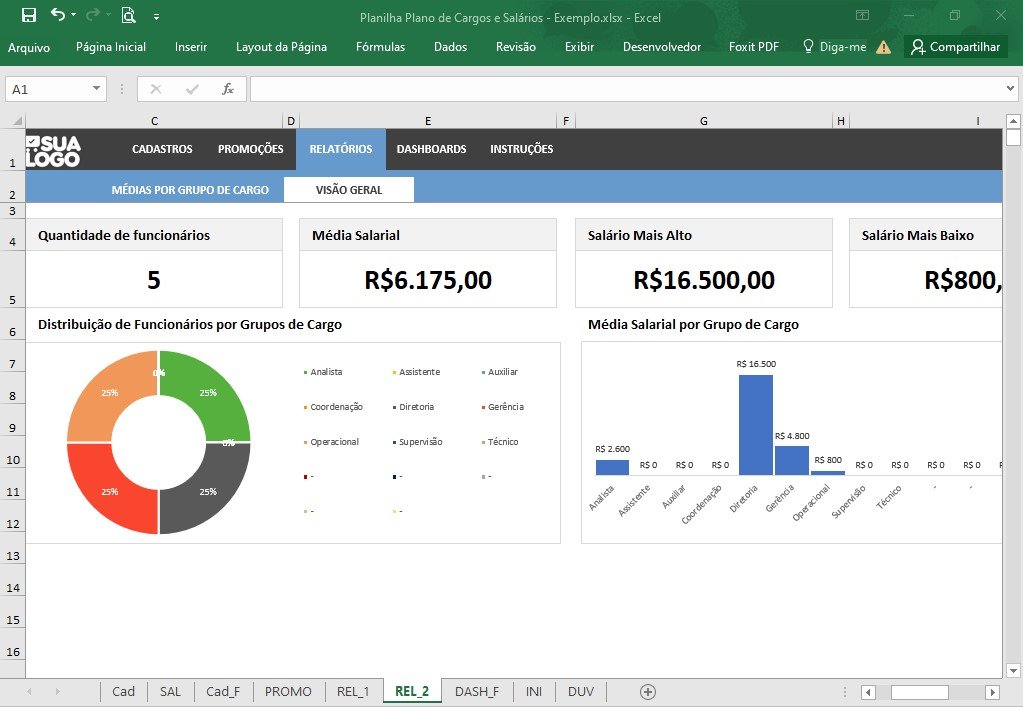
Task: Open the Dados ribbon tab
Action: pos(450,47)
